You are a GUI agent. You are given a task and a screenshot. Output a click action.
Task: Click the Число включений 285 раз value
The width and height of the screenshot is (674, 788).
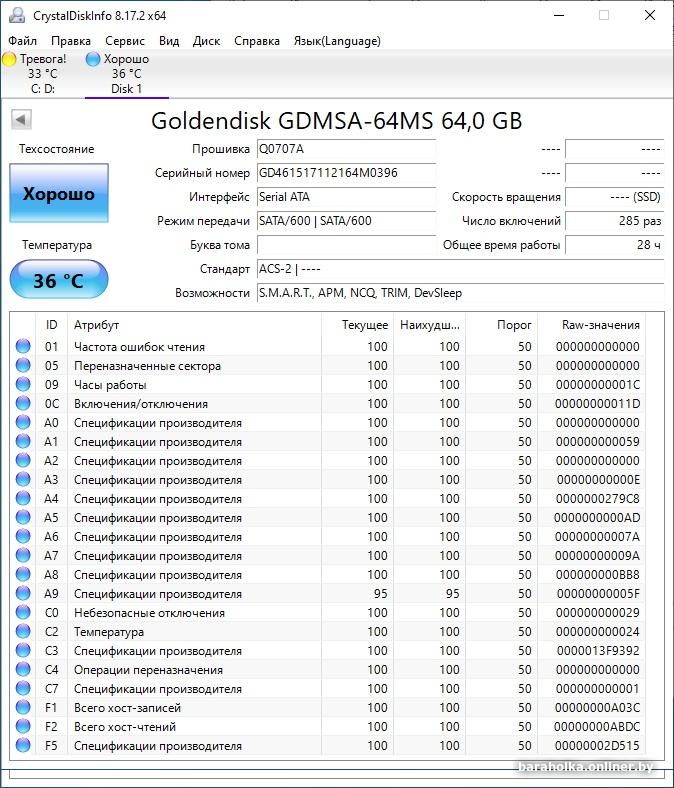tap(614, 221)
